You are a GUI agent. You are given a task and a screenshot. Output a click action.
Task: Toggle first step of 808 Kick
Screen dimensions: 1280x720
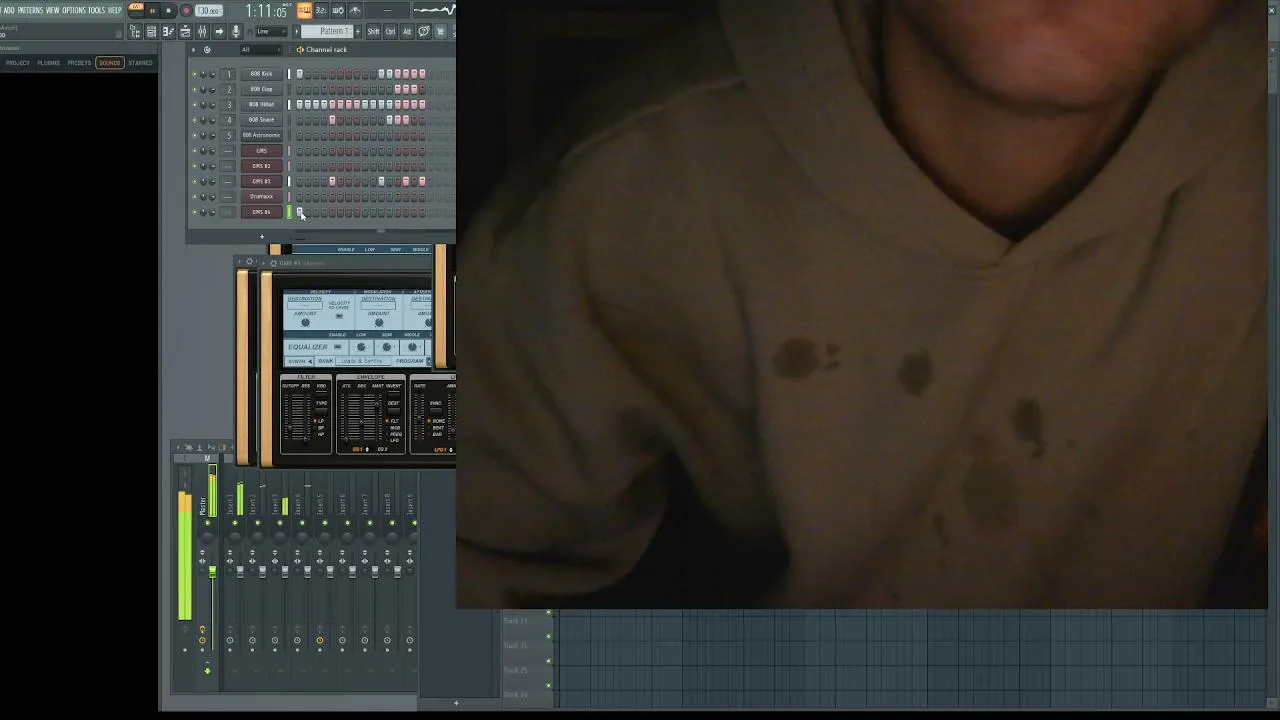pos(299,74)
